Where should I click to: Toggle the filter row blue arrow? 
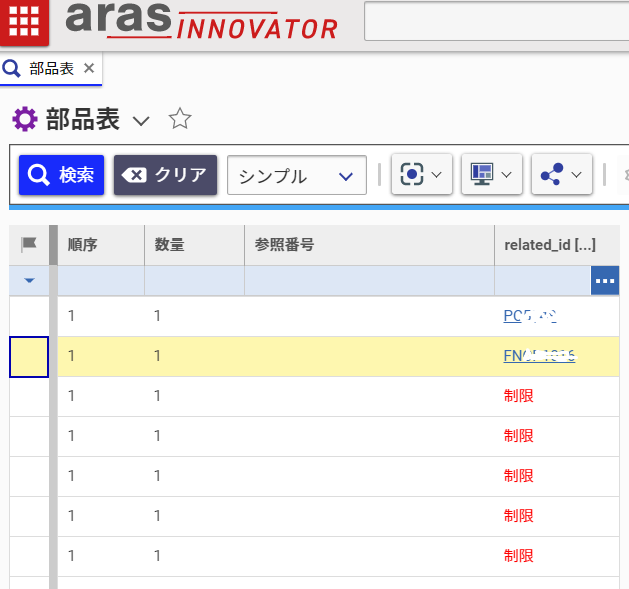pos(29,281)
